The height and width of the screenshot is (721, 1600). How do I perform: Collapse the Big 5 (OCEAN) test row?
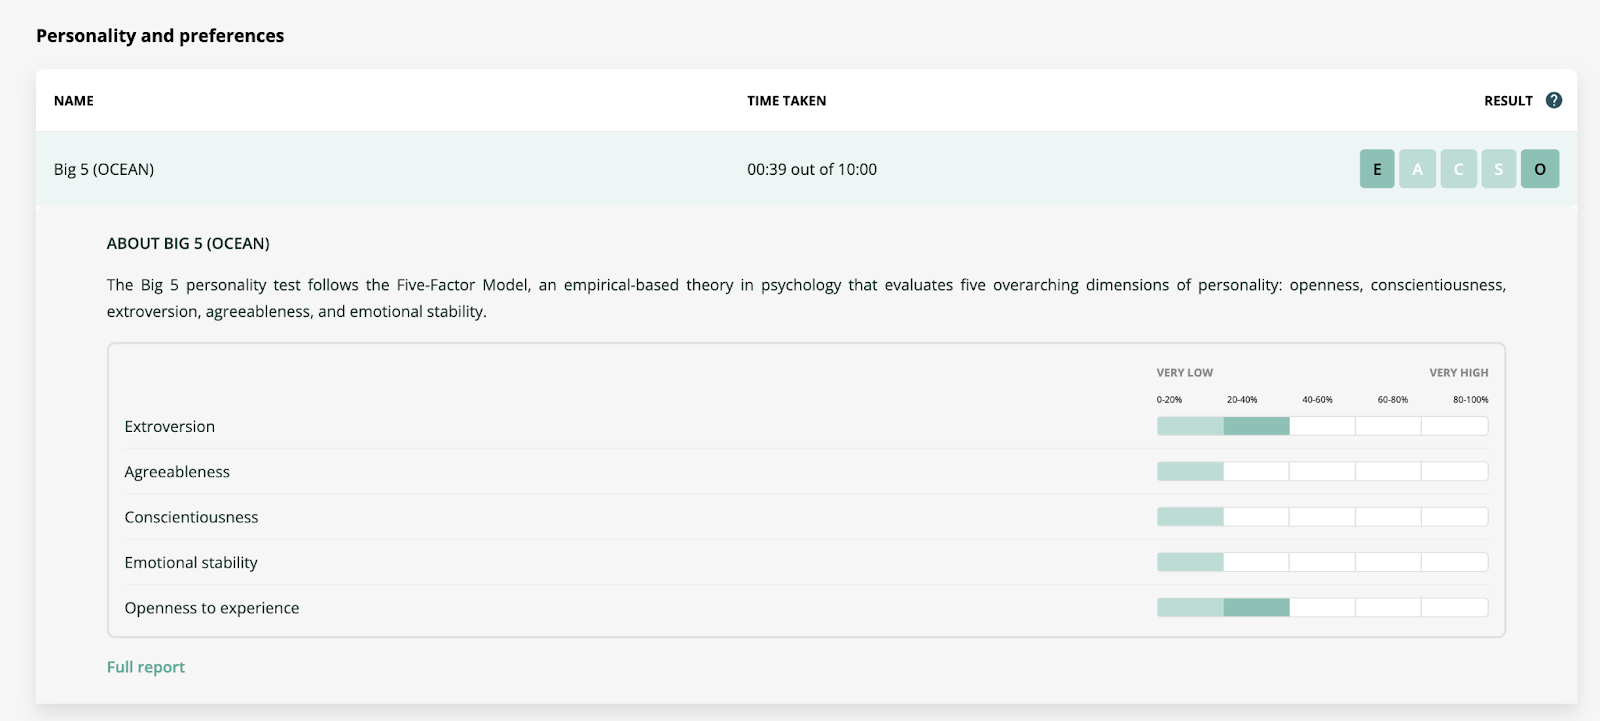(x=104, y=169)
